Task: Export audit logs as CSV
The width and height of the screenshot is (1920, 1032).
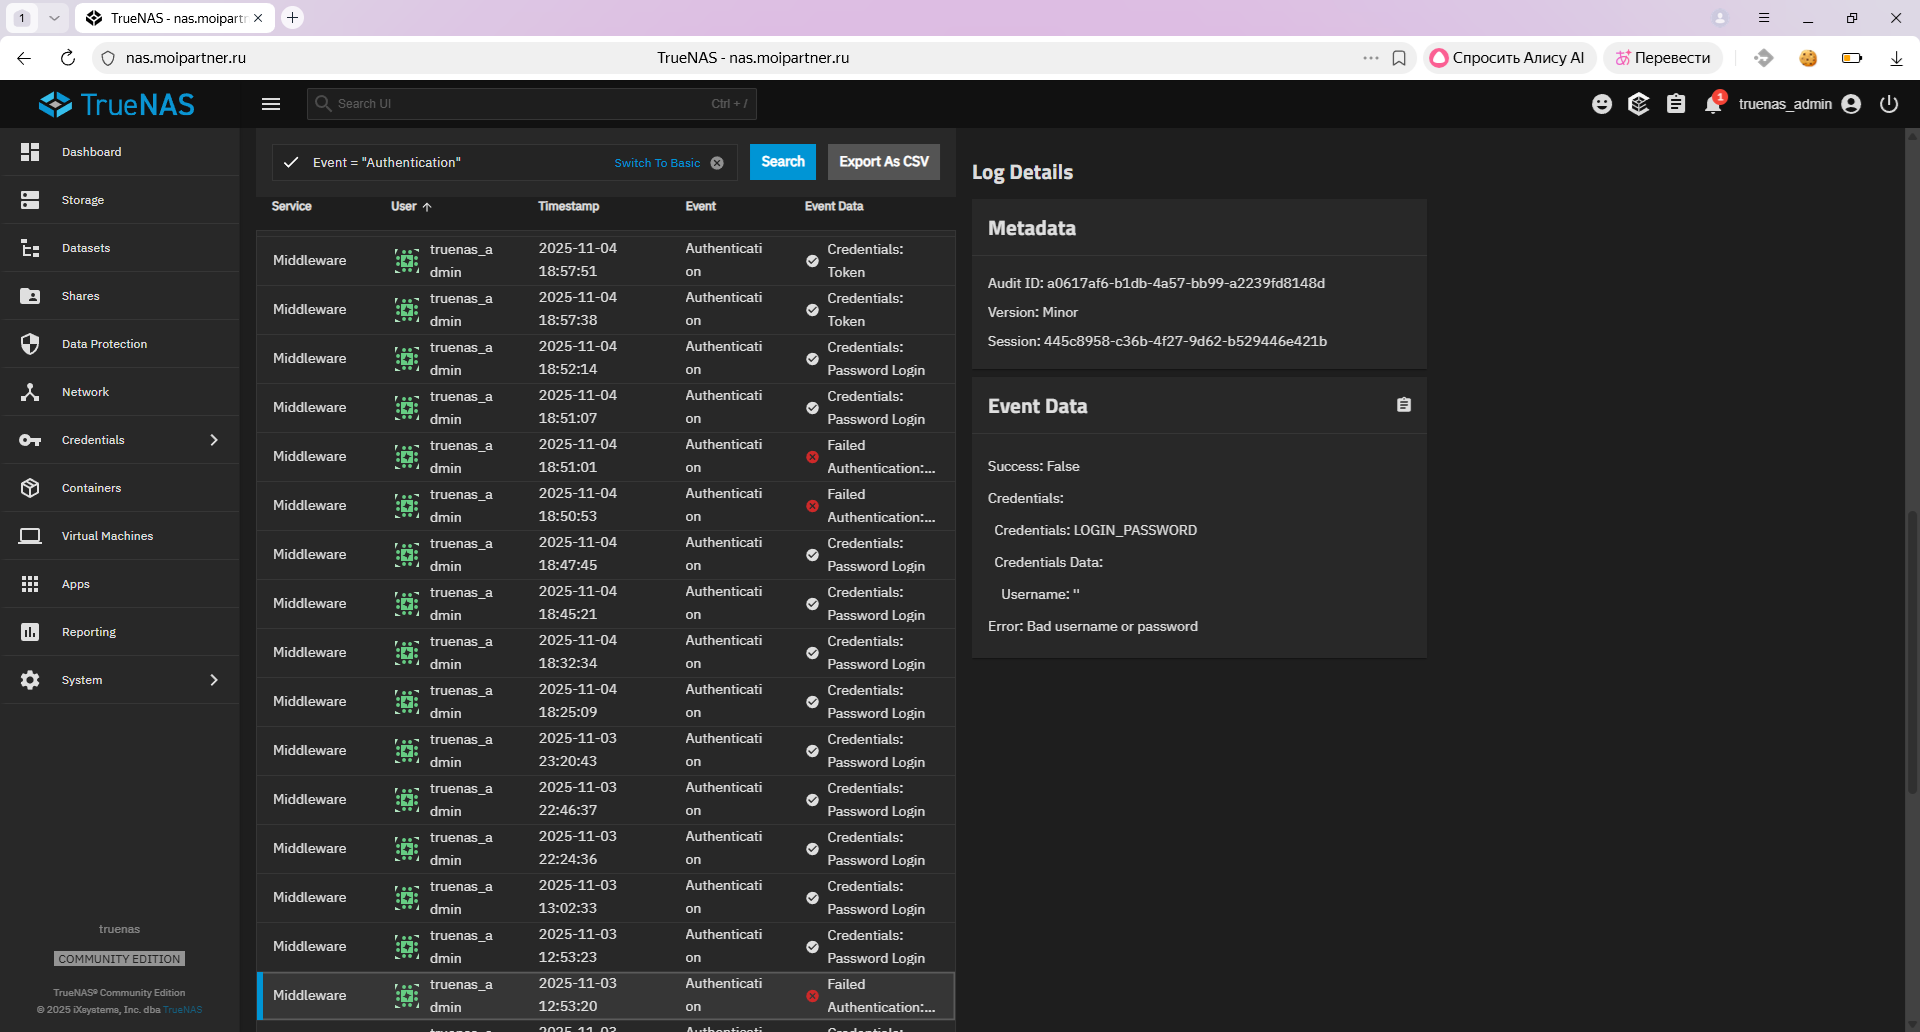Action: pos(883,162)
